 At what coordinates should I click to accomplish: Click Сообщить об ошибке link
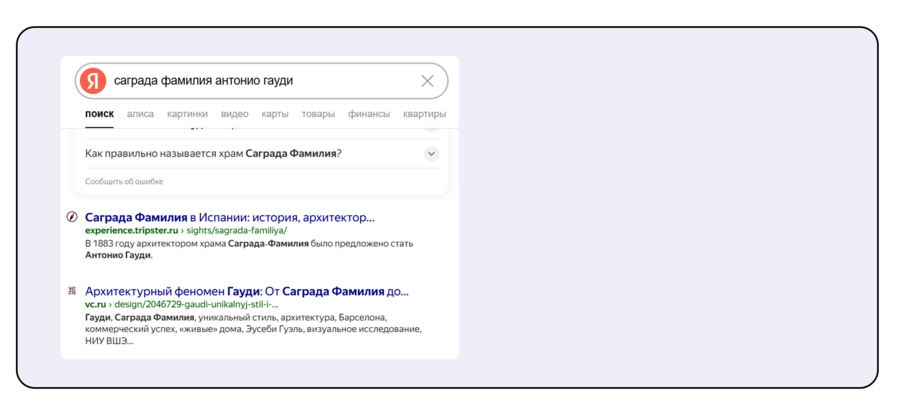pyautogui.click(x=124, y=181)
